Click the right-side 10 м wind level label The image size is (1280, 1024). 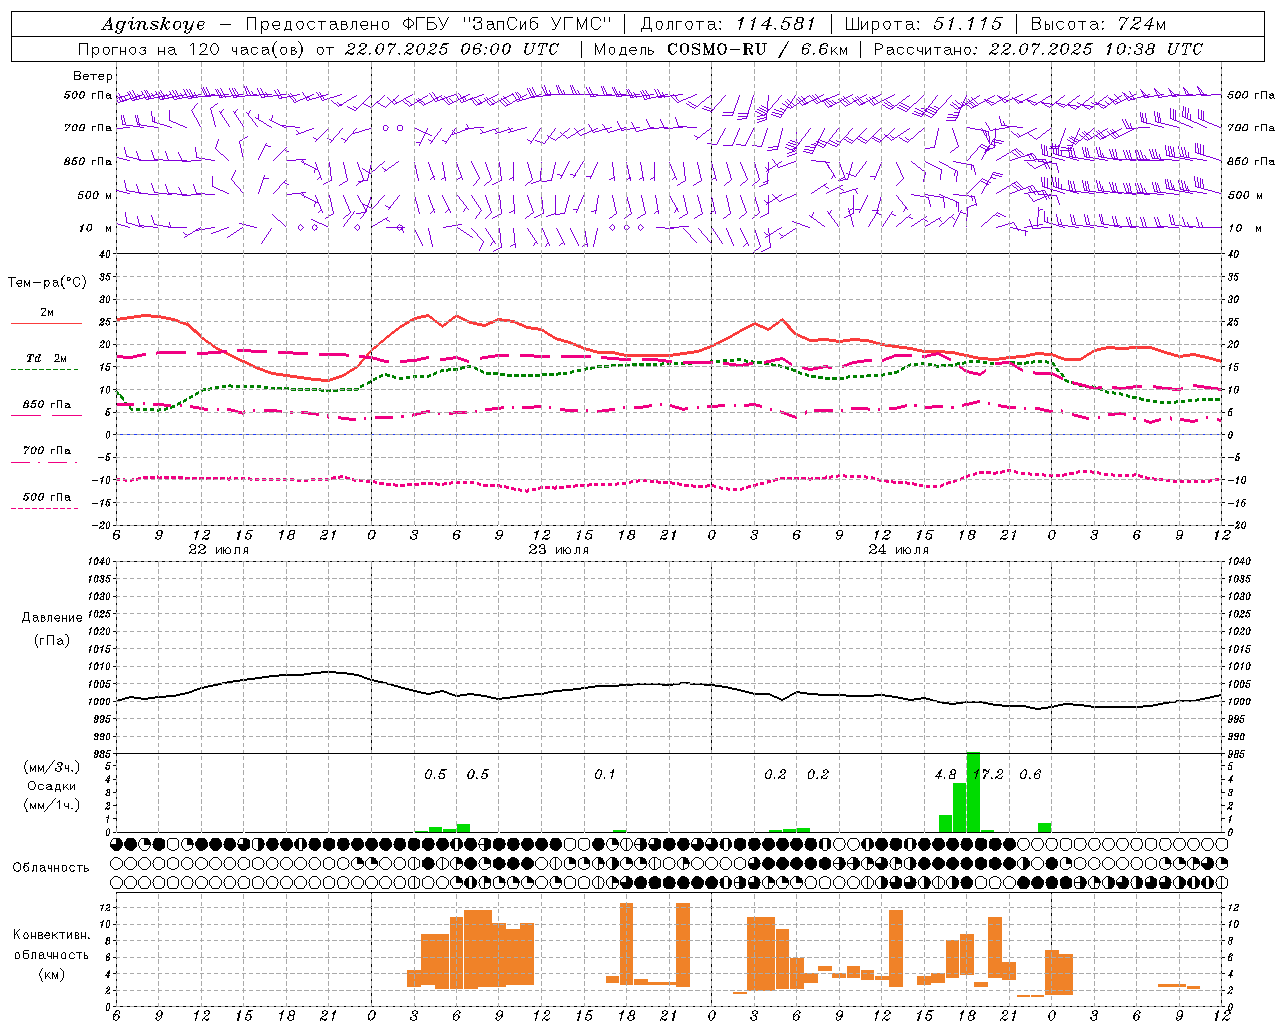[1244, 228]
